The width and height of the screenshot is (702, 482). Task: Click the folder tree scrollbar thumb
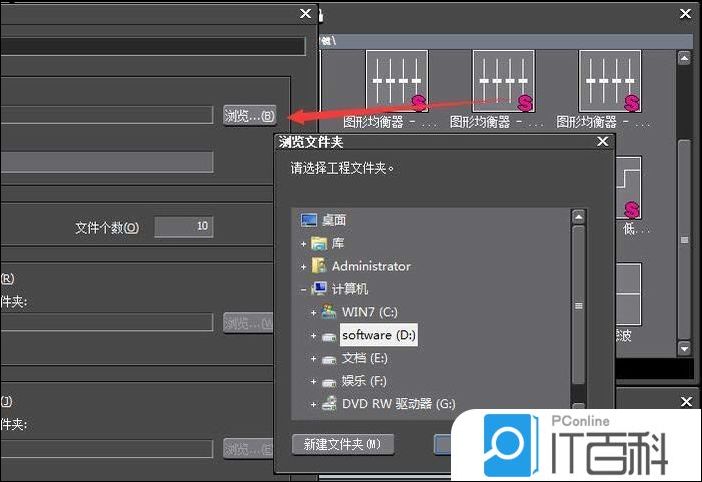578,306
